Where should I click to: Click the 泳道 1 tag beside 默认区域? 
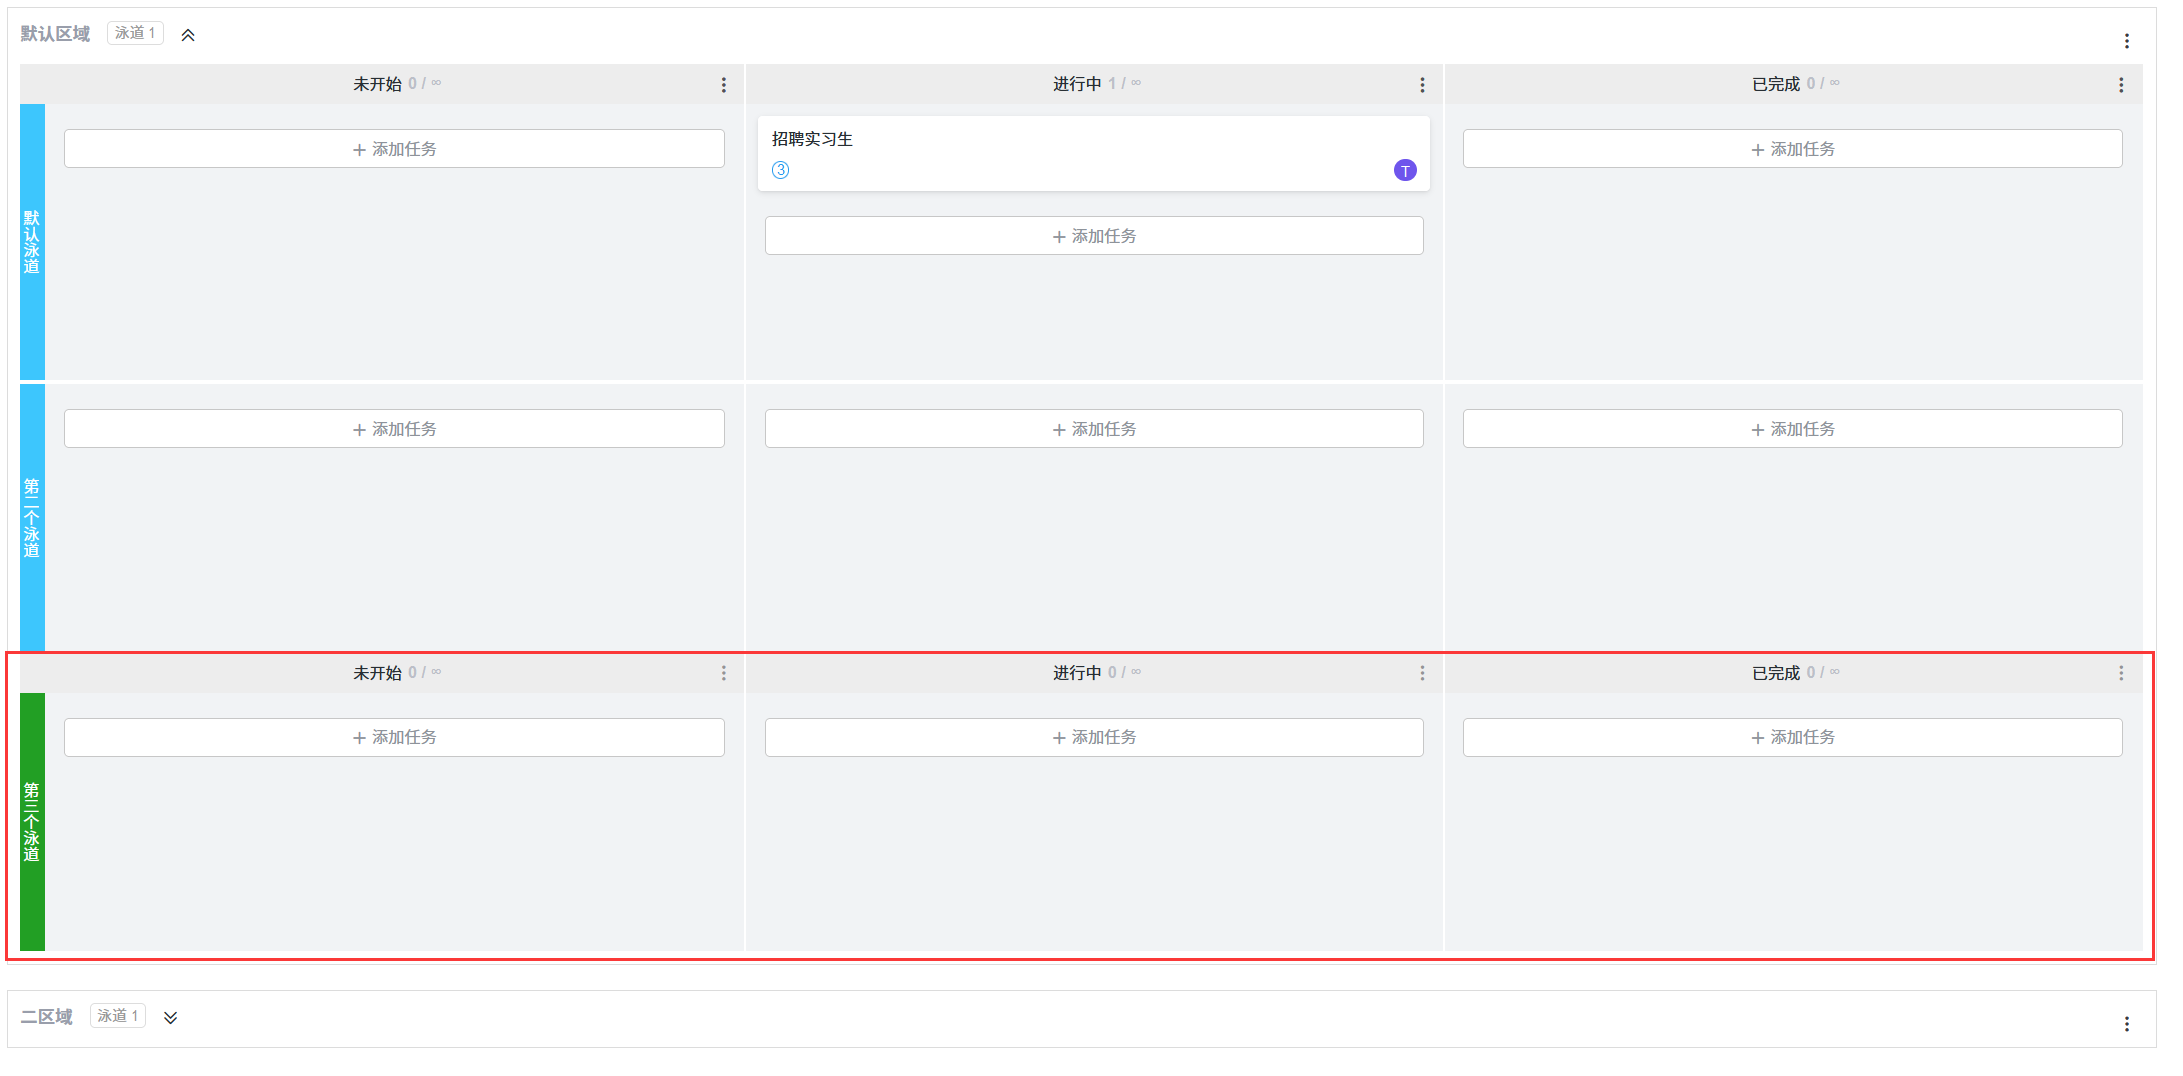point(135,33)
